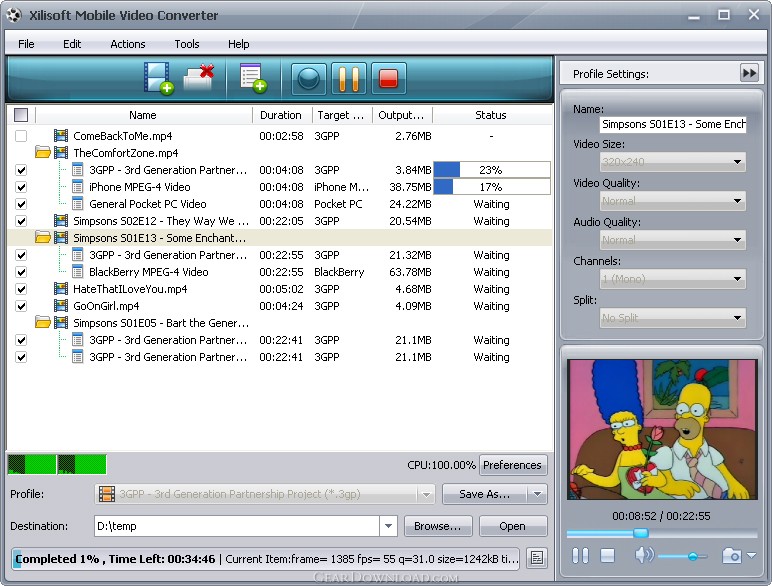Click the Save As... button

coord(485,494)
